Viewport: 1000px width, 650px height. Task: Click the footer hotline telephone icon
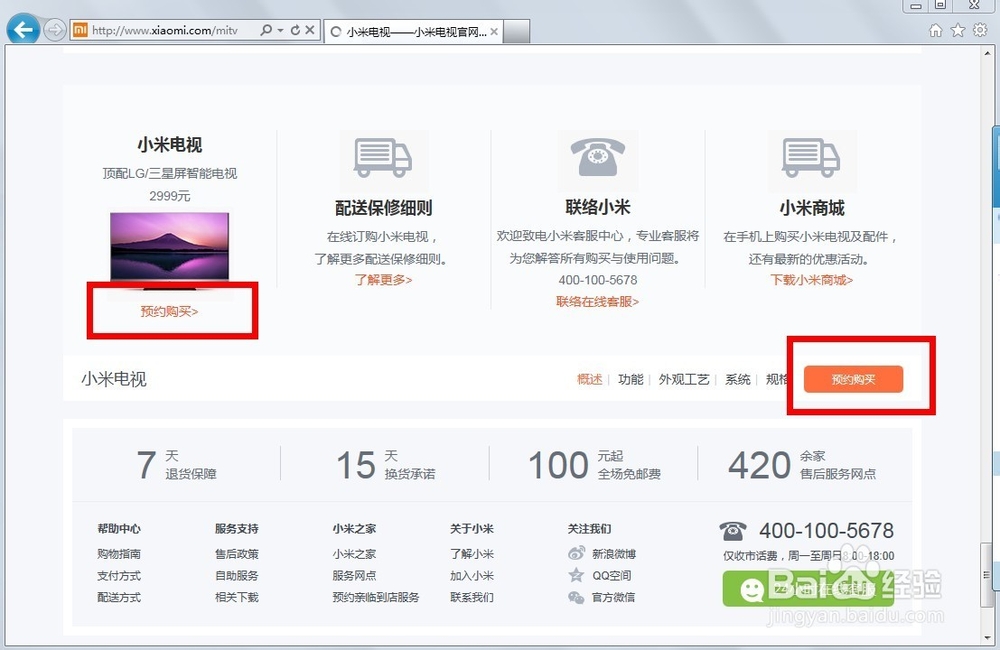click(733, 530)
